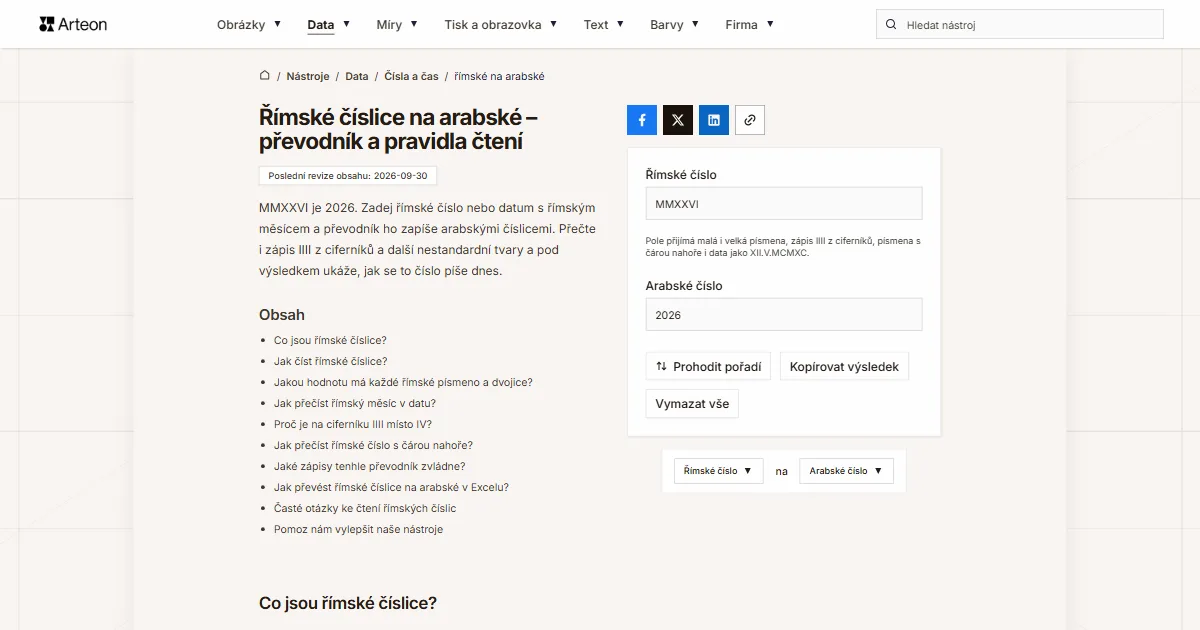The image size is (1200, 630).
Task: Jump to římské číslo s čárou nahoře
Action: tap(373, 445)
